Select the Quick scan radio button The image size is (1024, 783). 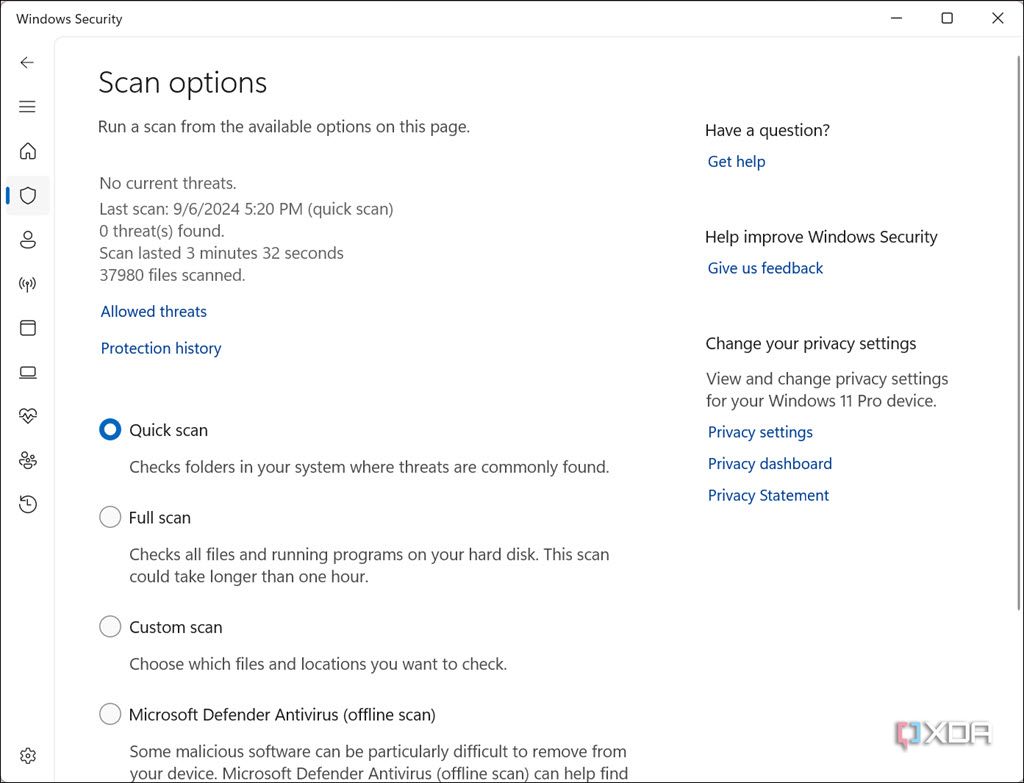click(110, 430)
